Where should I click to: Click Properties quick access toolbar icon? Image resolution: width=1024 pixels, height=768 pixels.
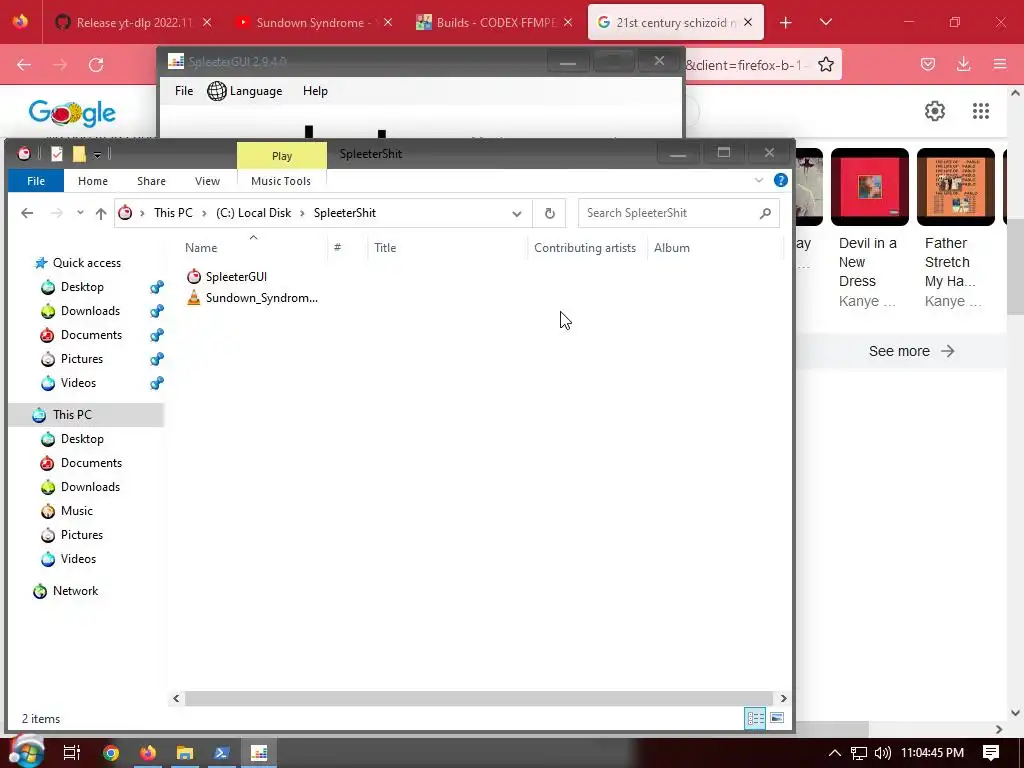coord(57,154)
